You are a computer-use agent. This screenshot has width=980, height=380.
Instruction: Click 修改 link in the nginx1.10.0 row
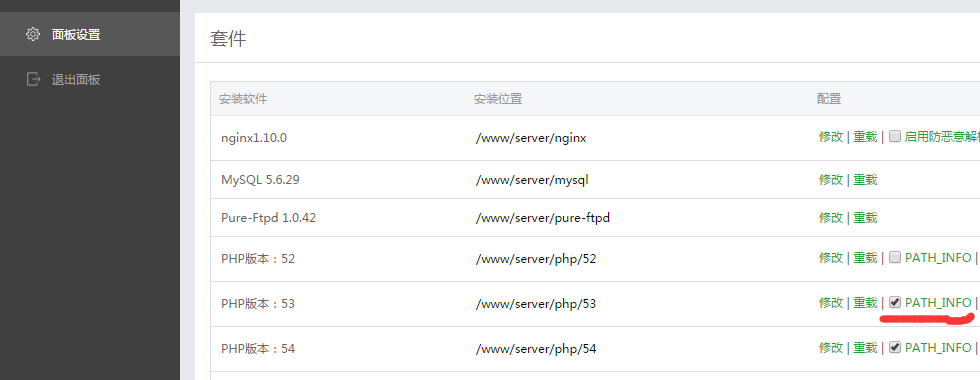pos(831,137)
